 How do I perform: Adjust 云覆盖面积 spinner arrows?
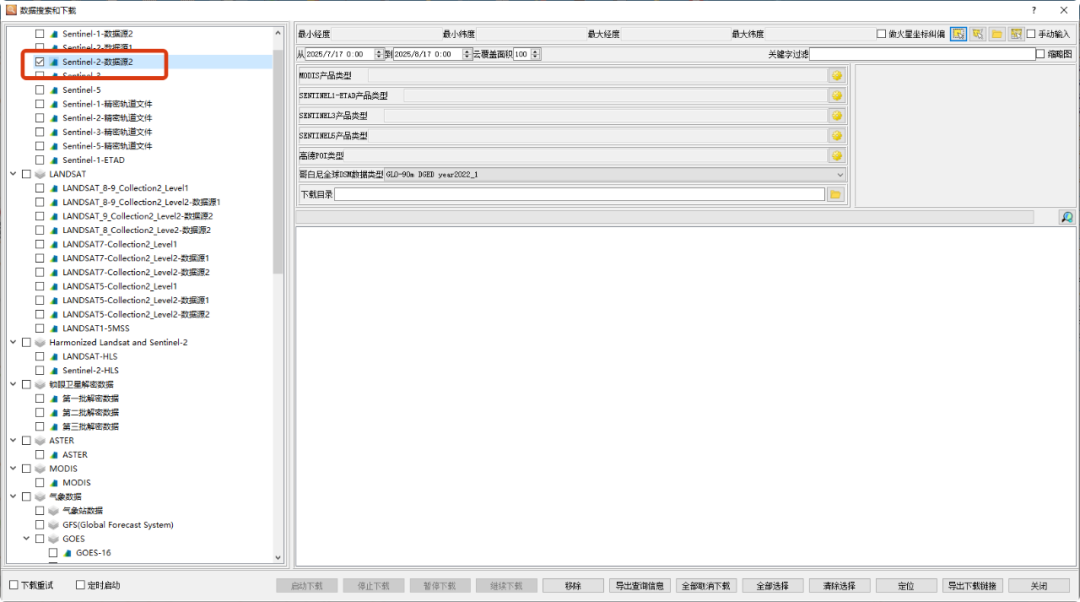(535, 54)
